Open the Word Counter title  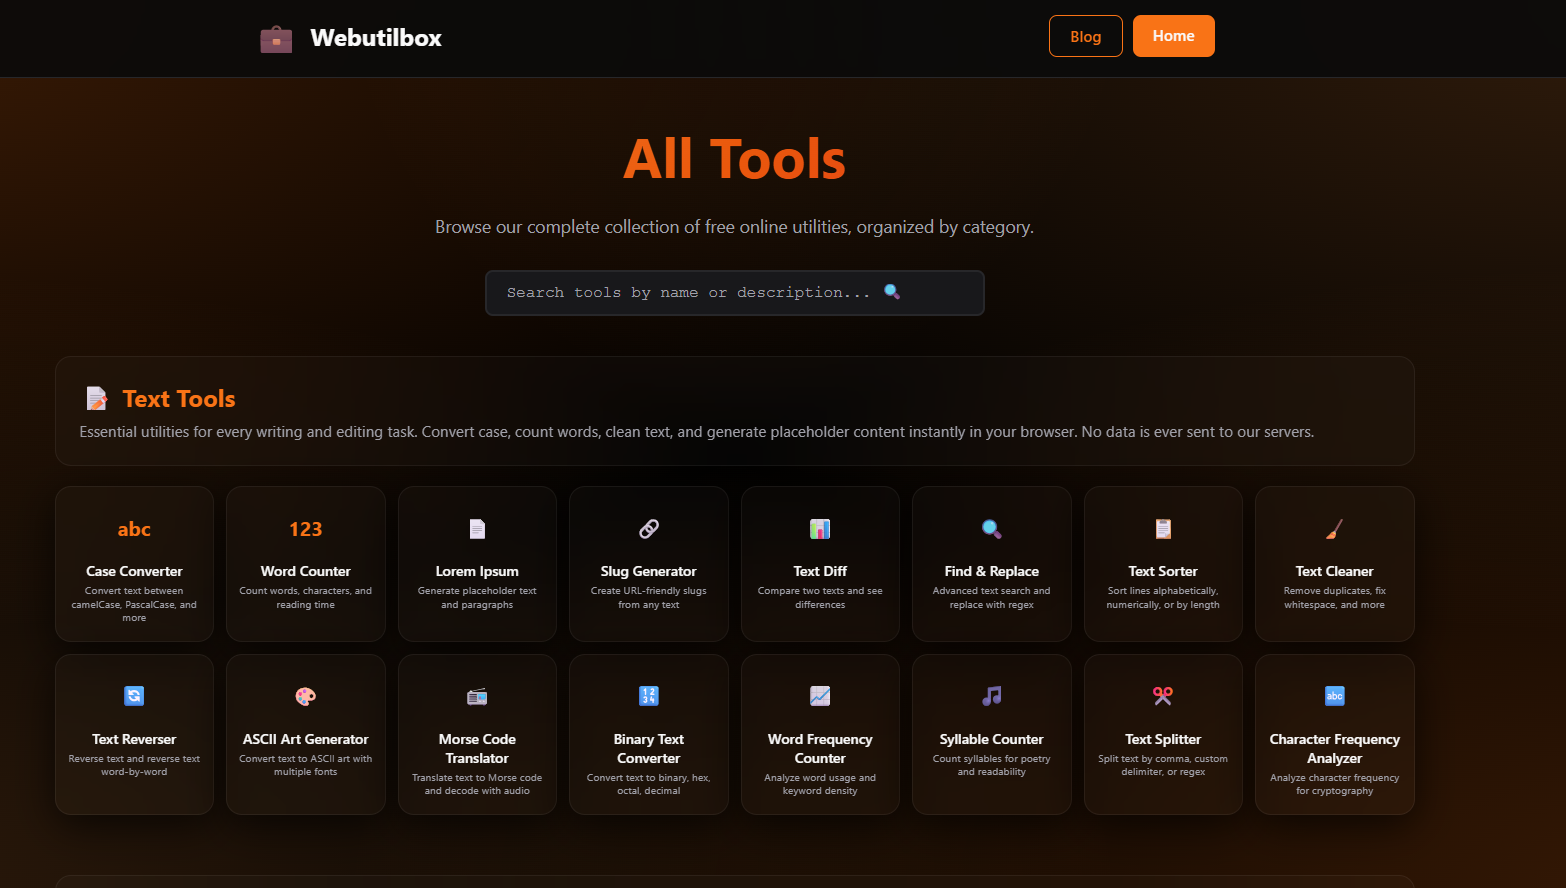click(306, 571)
